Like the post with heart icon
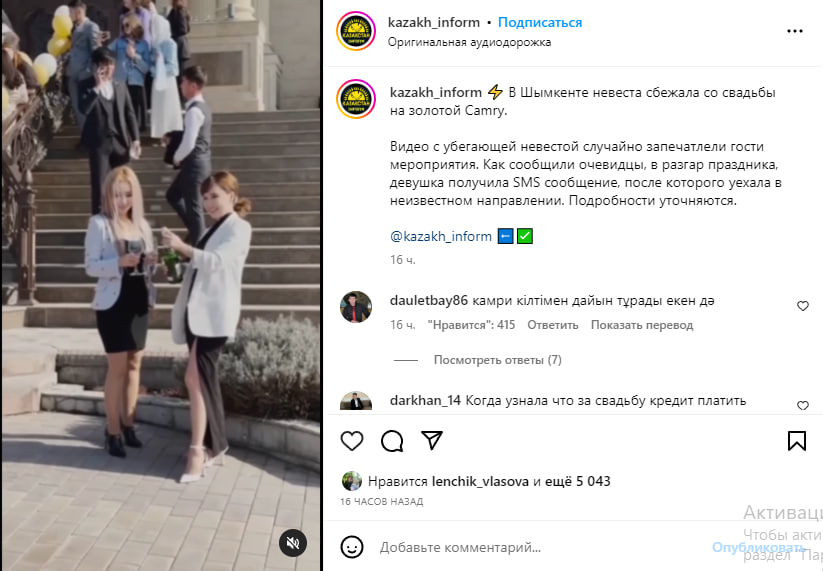Viewport: 823px width, 571px height. pos(352,441)
